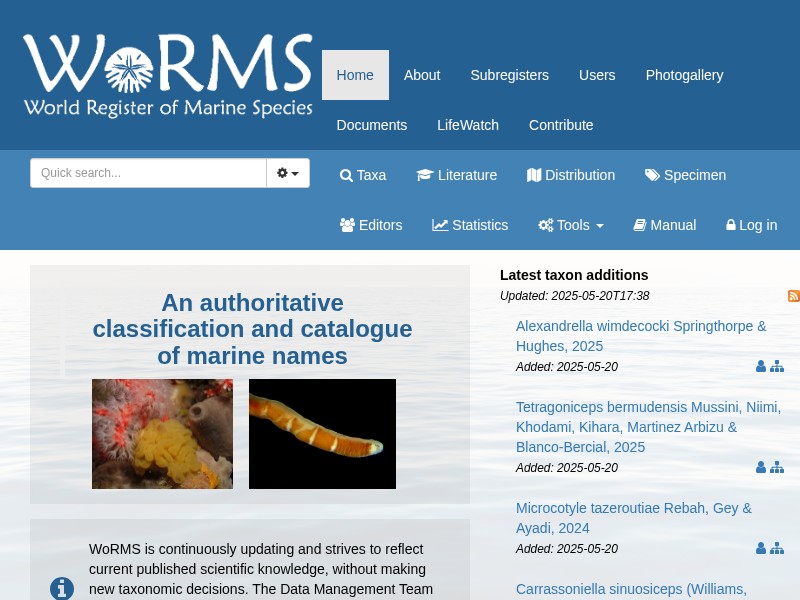Select the 'Latest taxon additions' heading
Screen dimensions: 800x600
pyautogui.click(x=574, y=275)
